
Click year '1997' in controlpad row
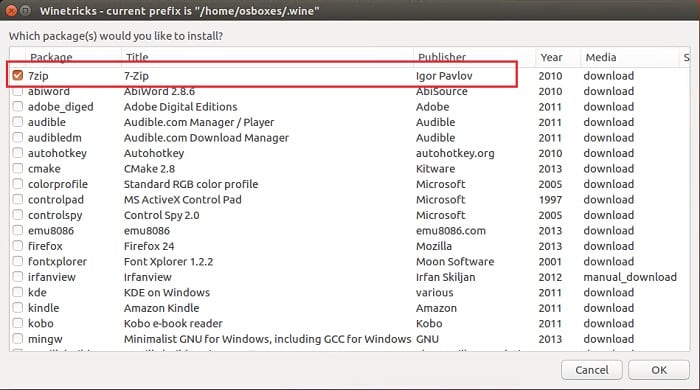[x=550, y=199]
